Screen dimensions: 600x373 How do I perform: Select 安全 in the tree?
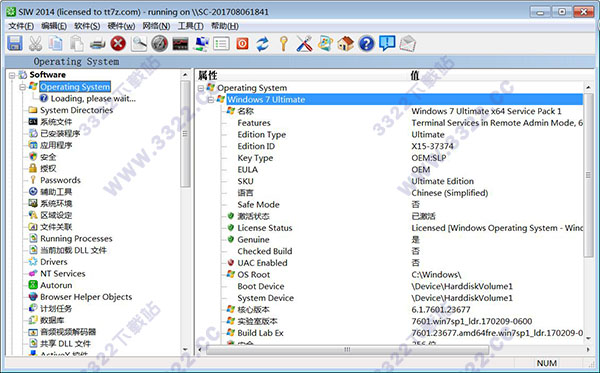(48, 157)
